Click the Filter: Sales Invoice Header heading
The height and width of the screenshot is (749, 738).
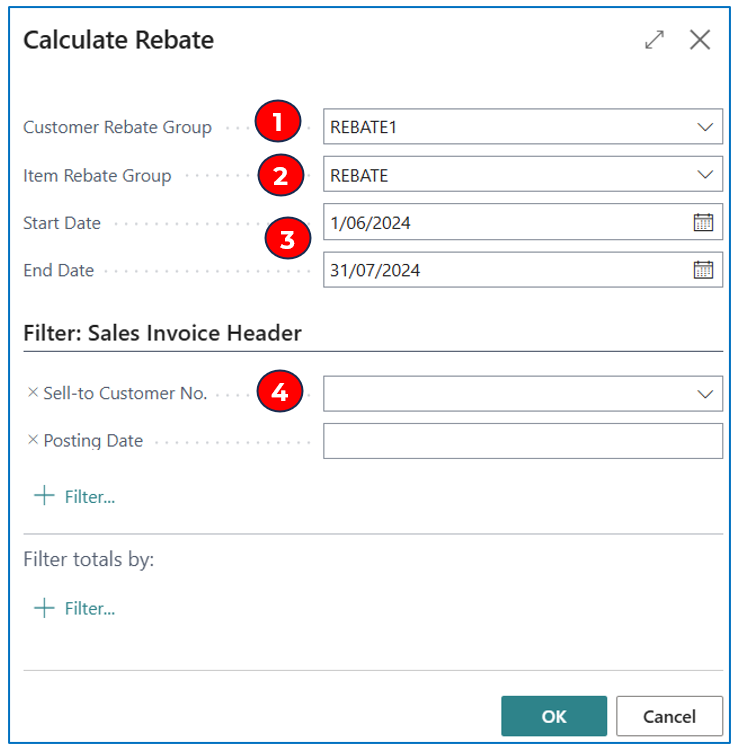tap(162, 333)
